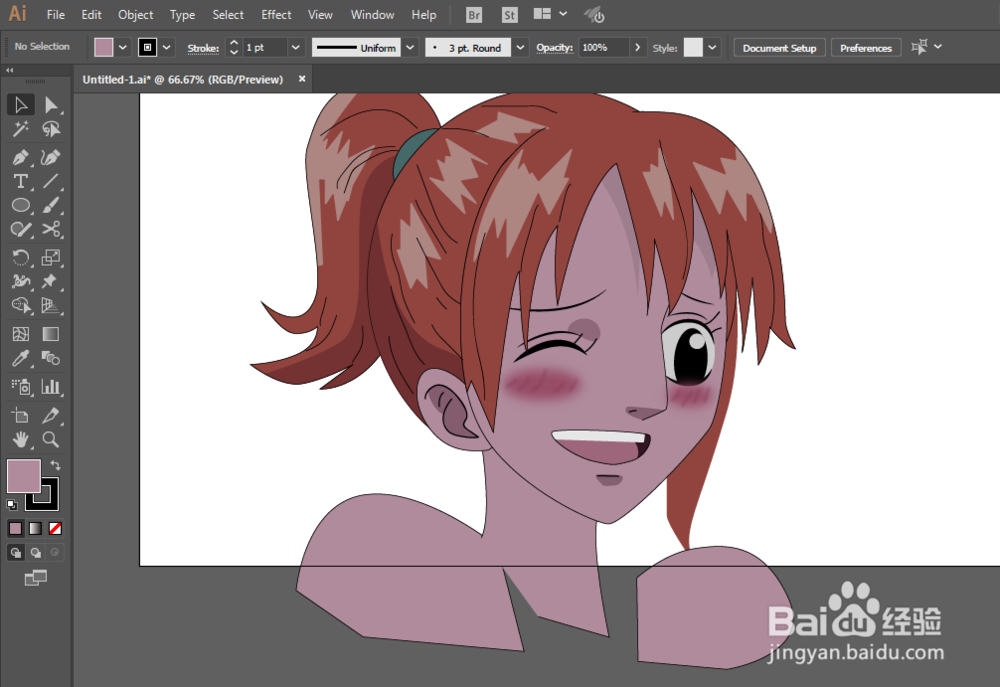1000x687 pixels.
Task: Select the Direct Selection tool
Action: (x=51, y=105)
